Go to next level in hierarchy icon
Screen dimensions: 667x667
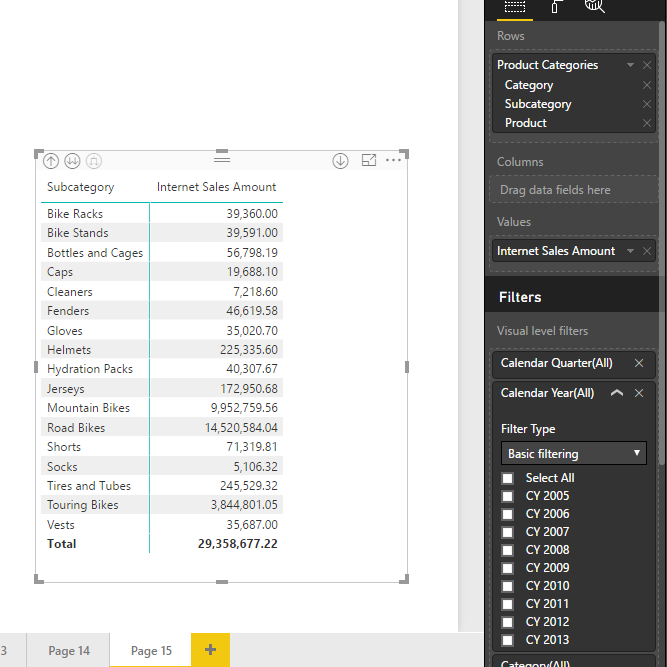[72, 161]
